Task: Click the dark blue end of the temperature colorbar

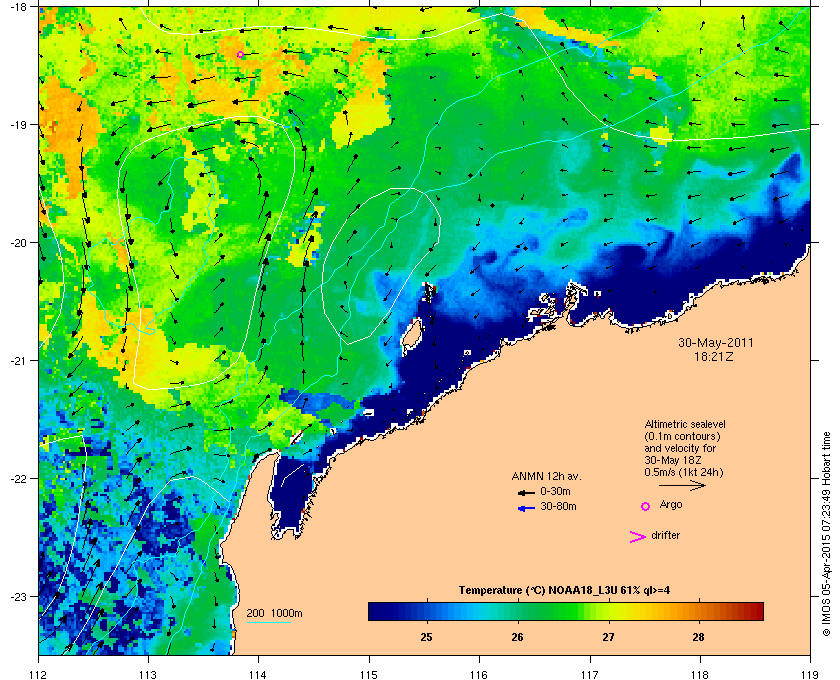Action: click(x=378, y=611)
